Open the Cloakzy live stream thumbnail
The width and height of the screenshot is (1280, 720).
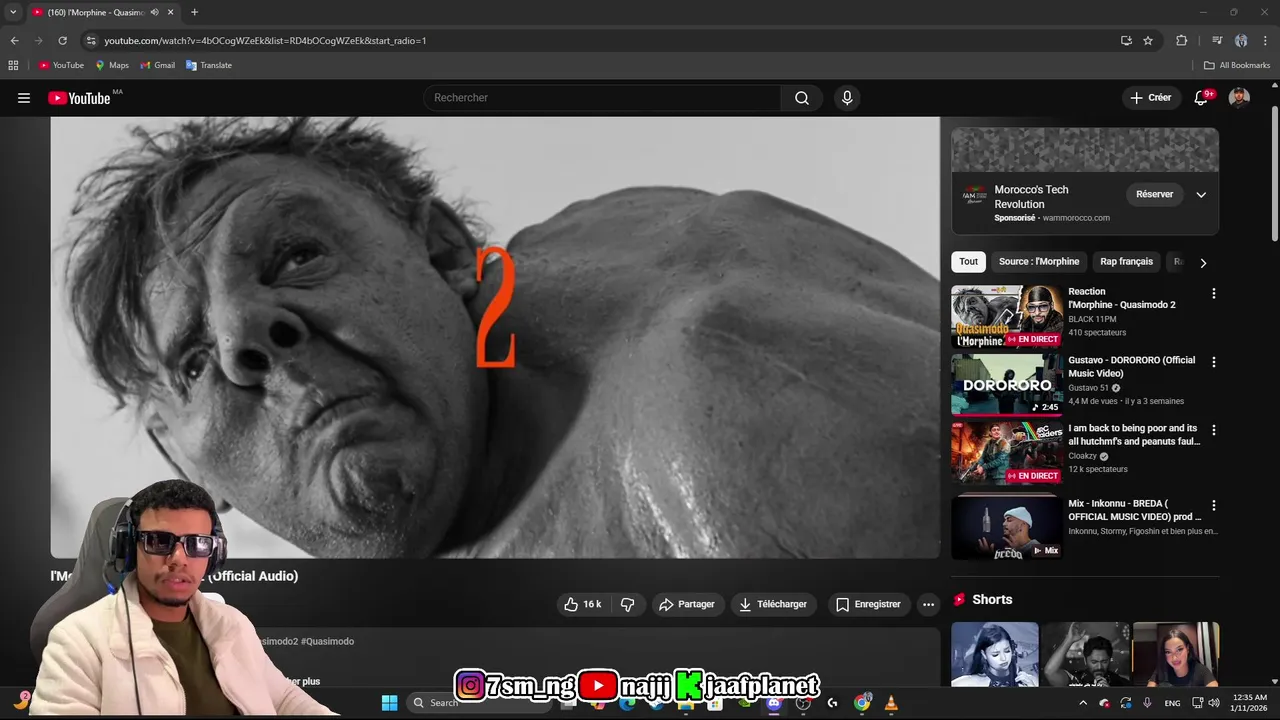[x=1006, y=453]
